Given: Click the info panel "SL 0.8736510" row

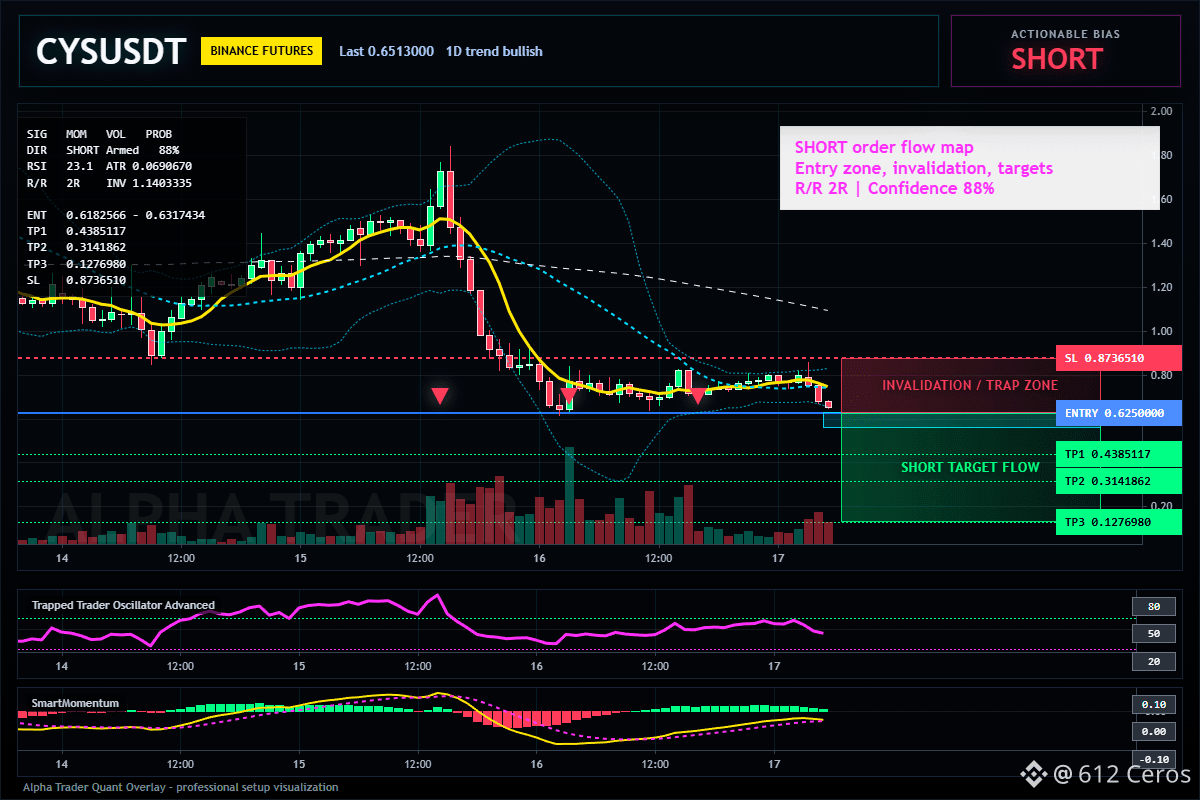Looking at the screenshot, I should [x=76, y=280].
